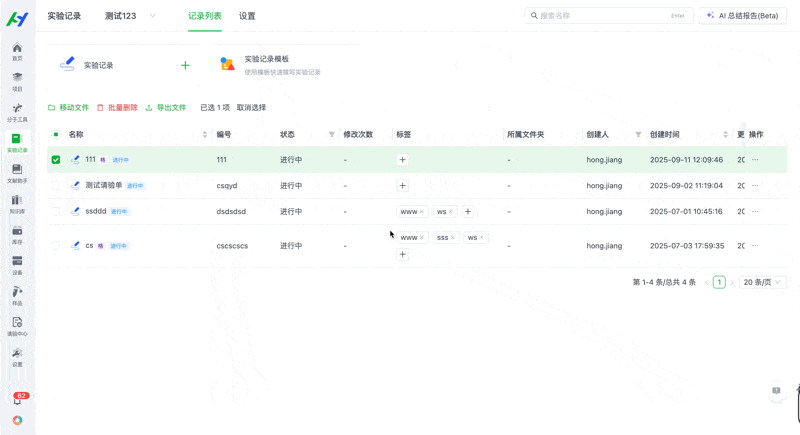This screenshot has height=435, width=800.
Task: Go to the next page arrow
Action: tap(732, 283)
